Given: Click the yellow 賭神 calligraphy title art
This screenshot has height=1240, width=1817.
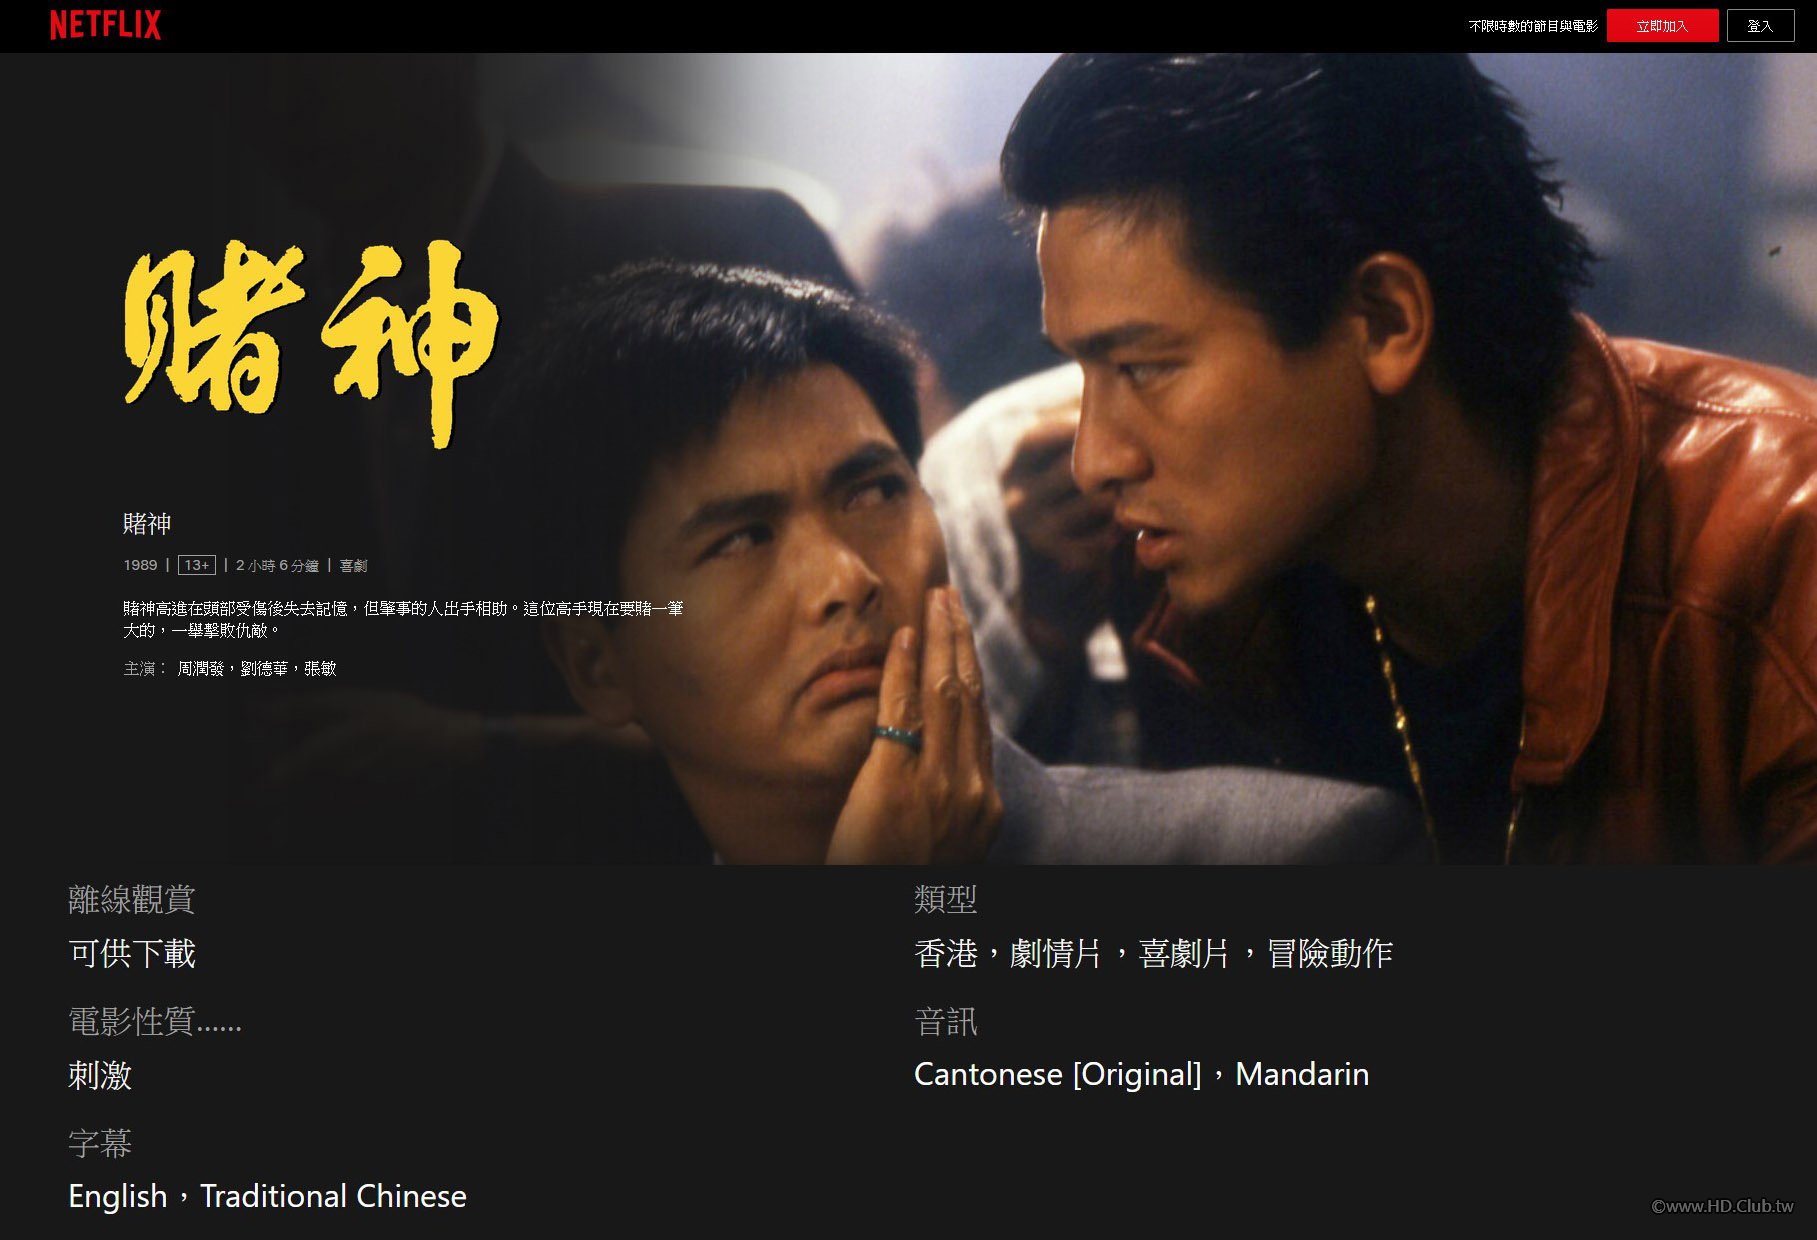Looking at the screenshot, I should click(311, 342).
